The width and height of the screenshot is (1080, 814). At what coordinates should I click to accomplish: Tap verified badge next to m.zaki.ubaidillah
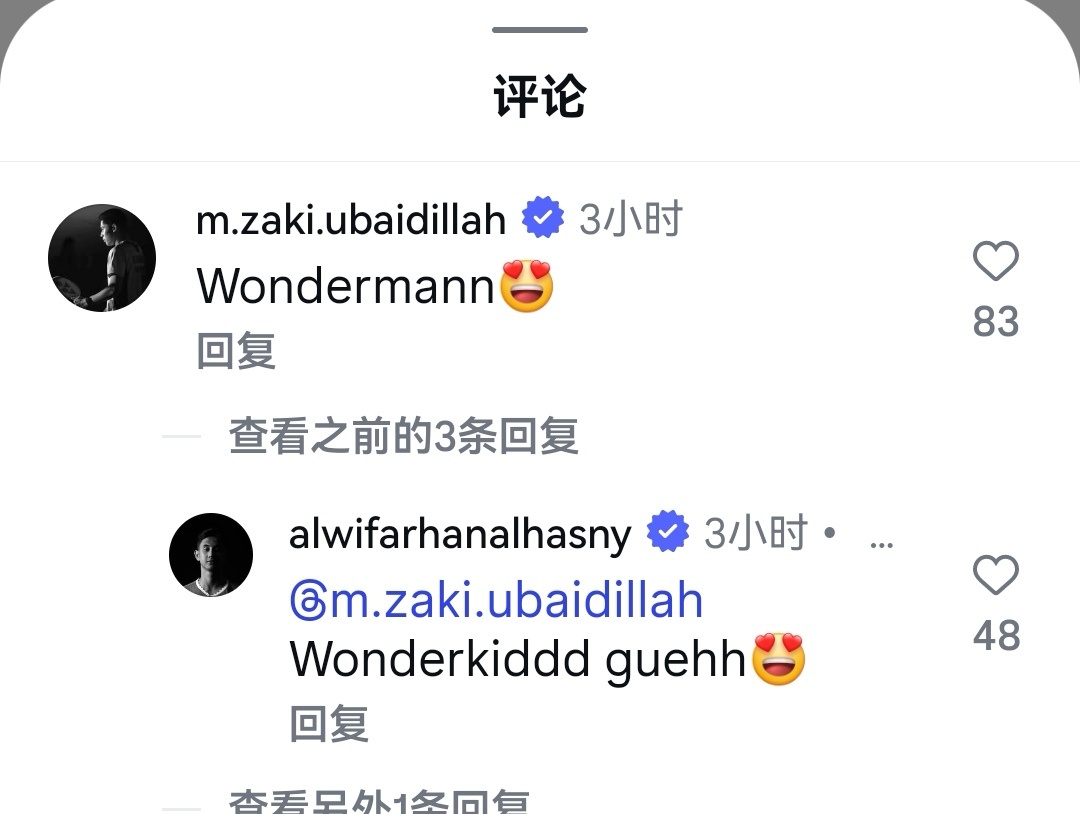tap(543, 218)
